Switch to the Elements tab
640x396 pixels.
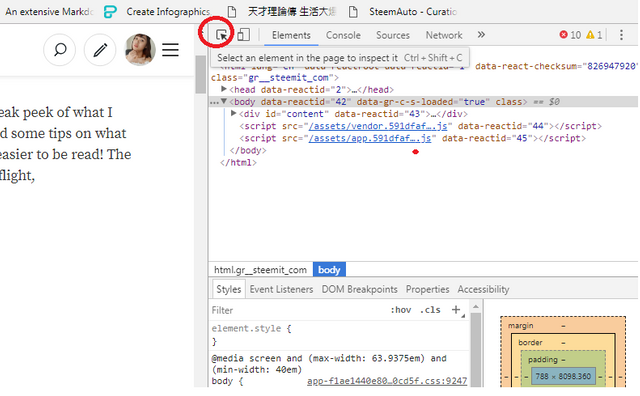tap(291, 35)
